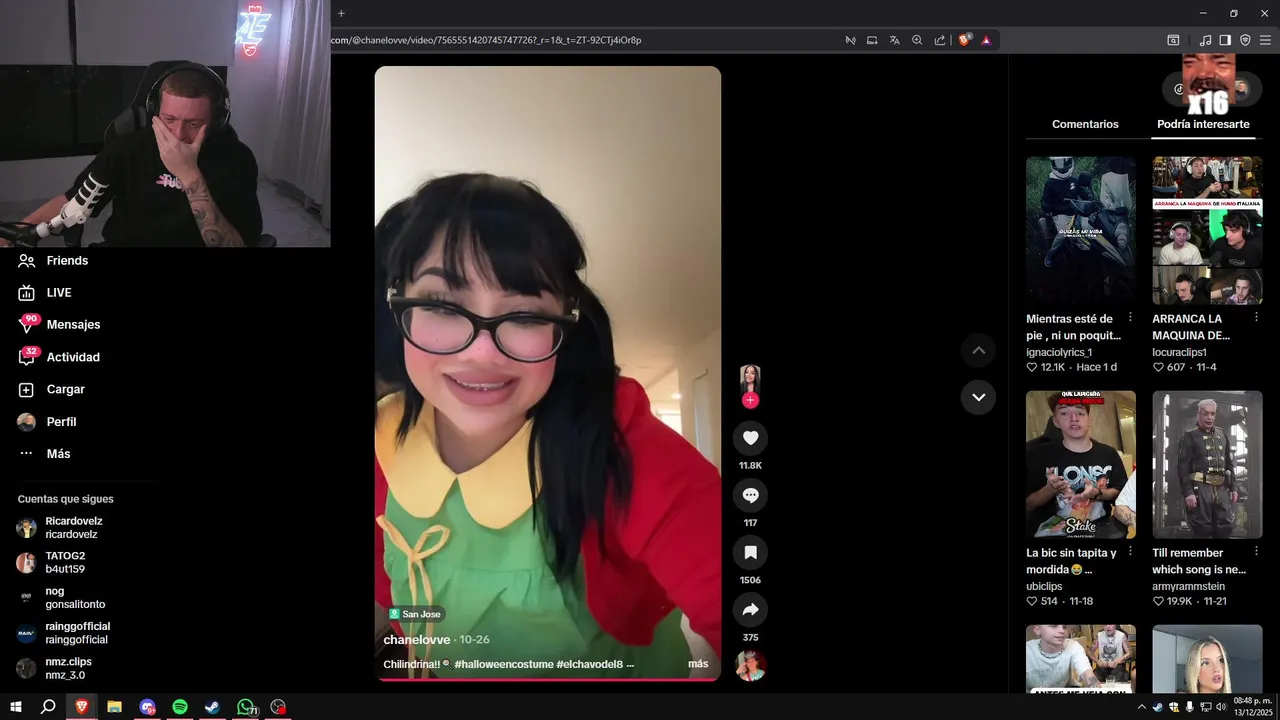Click the browser address bar URL
The image size is (1280, 720).
pyautogui.click(x=487, y=40)
